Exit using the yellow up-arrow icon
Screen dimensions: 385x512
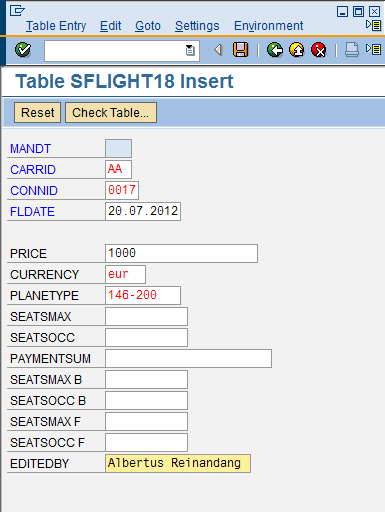pos(297,50)
